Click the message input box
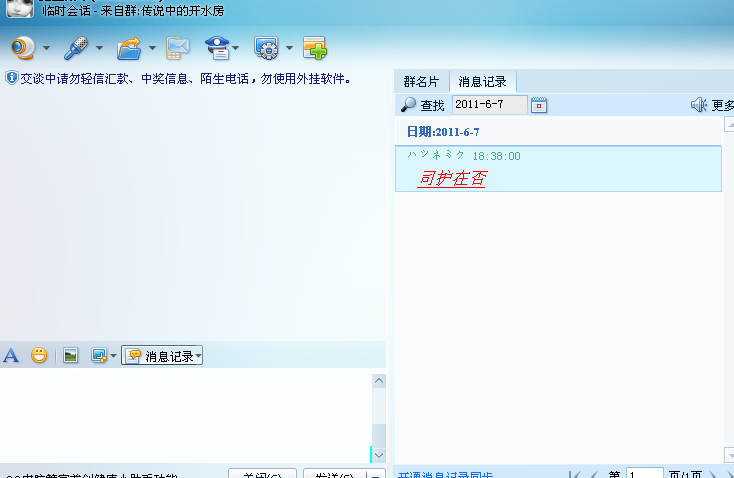Viewport: 734px width, 478px height. pos(186,416)
